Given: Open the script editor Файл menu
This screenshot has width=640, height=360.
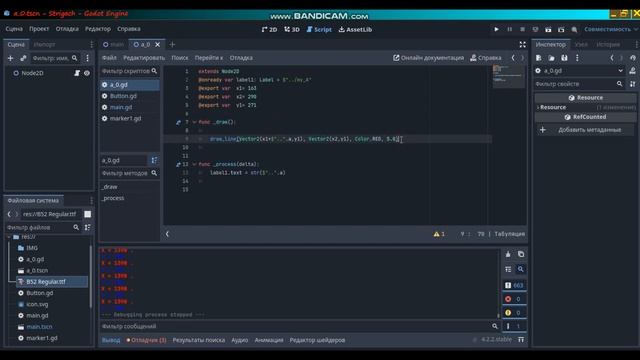Looking at the screenshot, I should coord(109,58).
